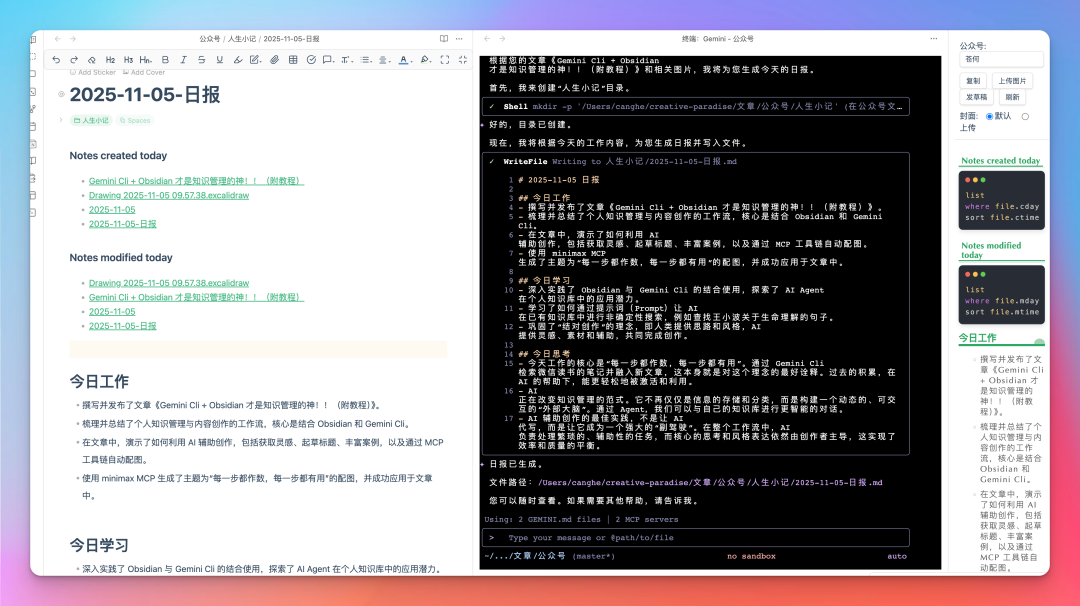Redo the last undone edit
The image size is (1080, 606).
[74, 60]
